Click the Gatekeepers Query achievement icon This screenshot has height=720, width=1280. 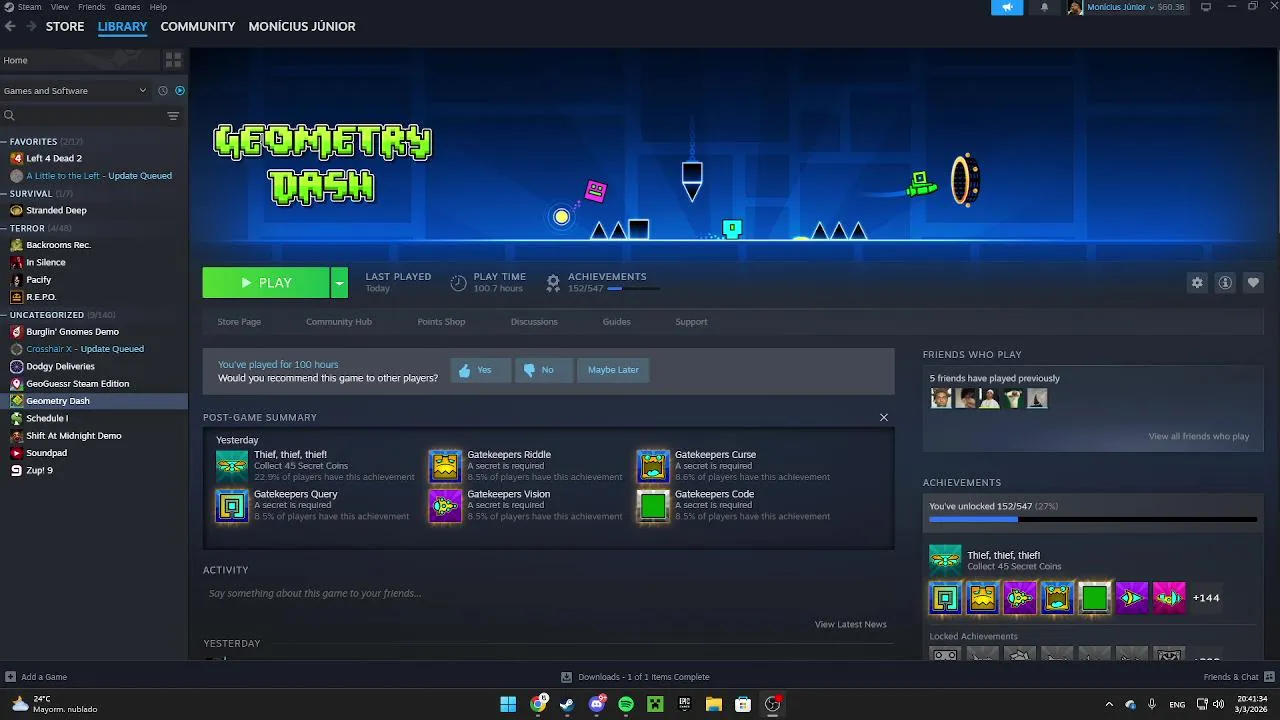click(x=232, y=506)
